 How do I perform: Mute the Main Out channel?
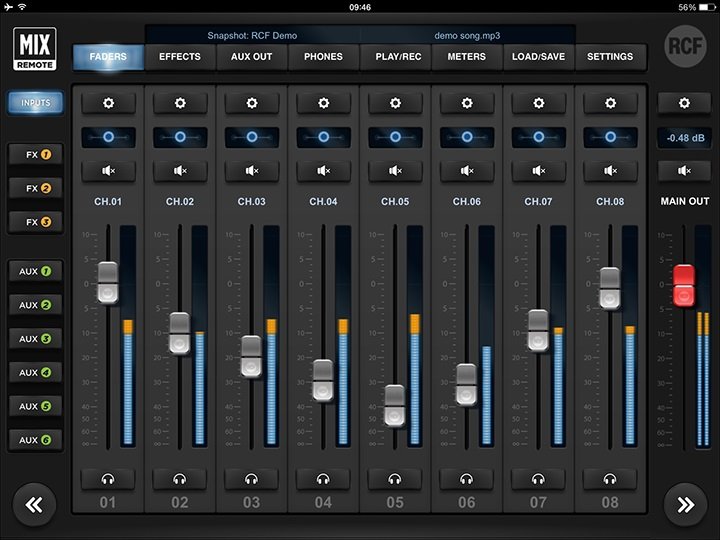(x=684, y=171)
